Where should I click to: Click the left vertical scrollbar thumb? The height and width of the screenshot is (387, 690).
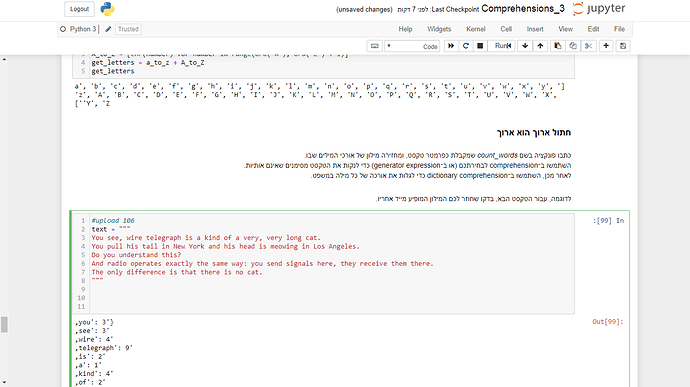pyautogui.click(x=4, y=324)
